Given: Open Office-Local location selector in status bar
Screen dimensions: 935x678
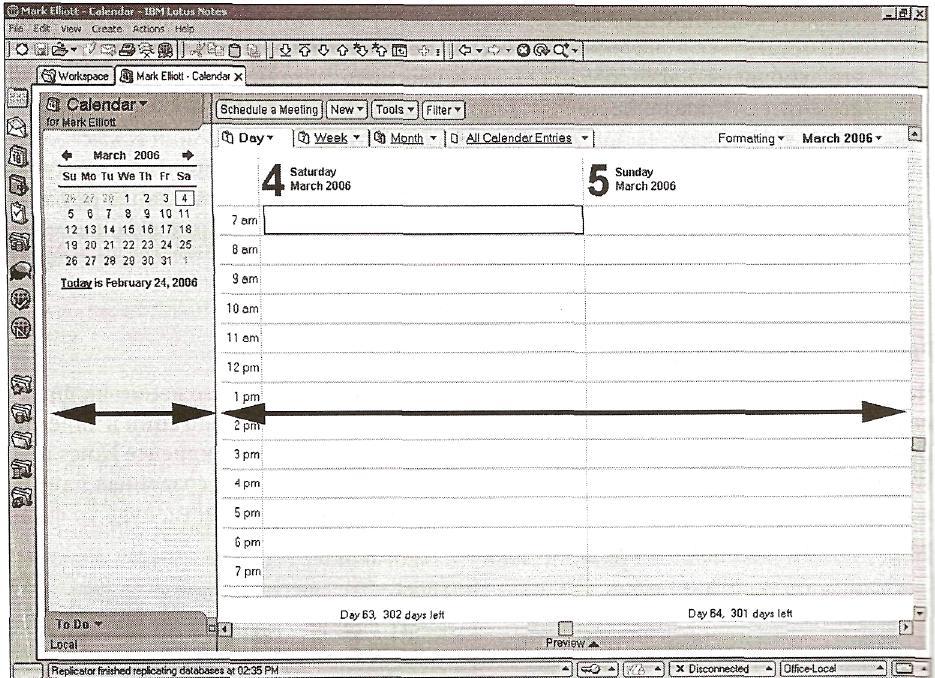Looking at the screenshot, I should (x=832, y=669).
